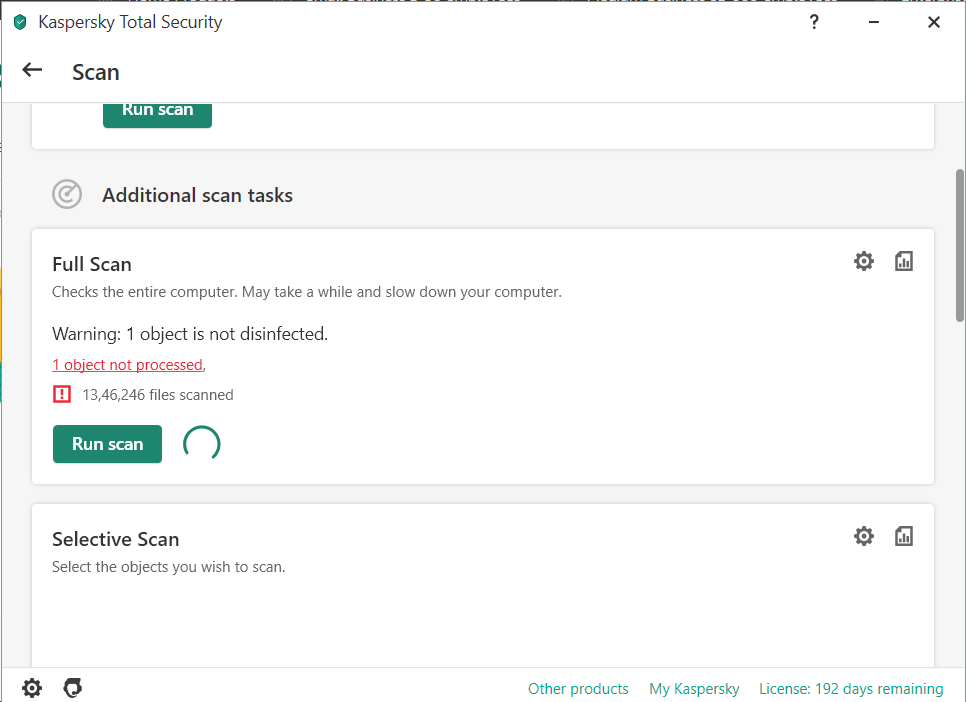The image size is (966, 702).
Task: Open the My Kaspersky link
Action: pyautogui.click(x=694, y=689)
